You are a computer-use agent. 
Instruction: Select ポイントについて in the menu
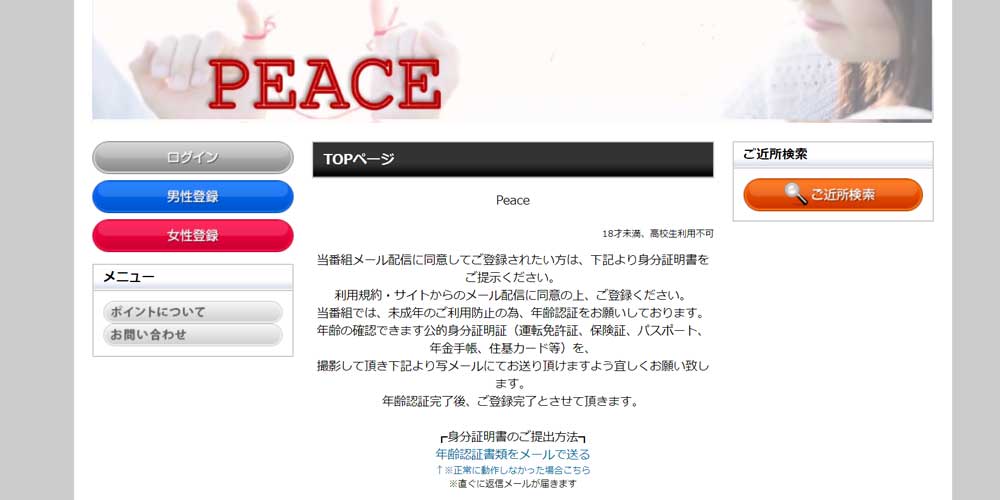(193, 312)
